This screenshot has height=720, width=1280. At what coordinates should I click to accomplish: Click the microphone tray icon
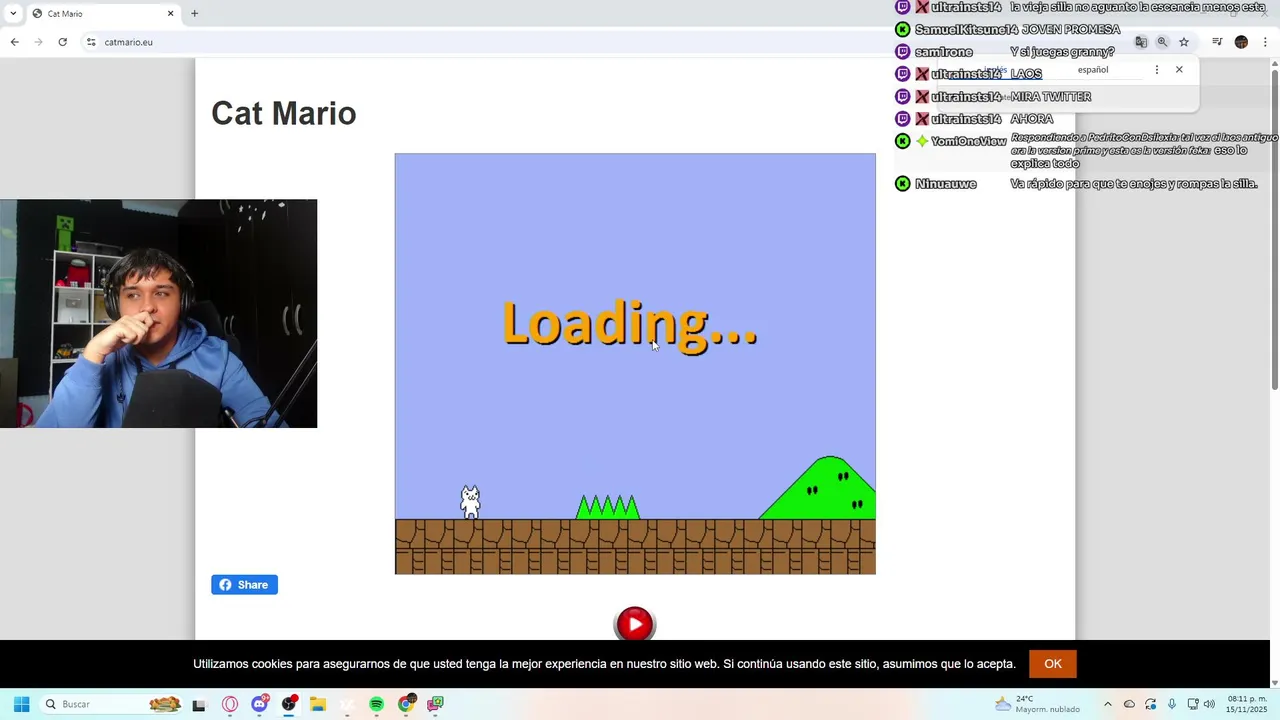pyautogui.click(x=1171, y=704)
